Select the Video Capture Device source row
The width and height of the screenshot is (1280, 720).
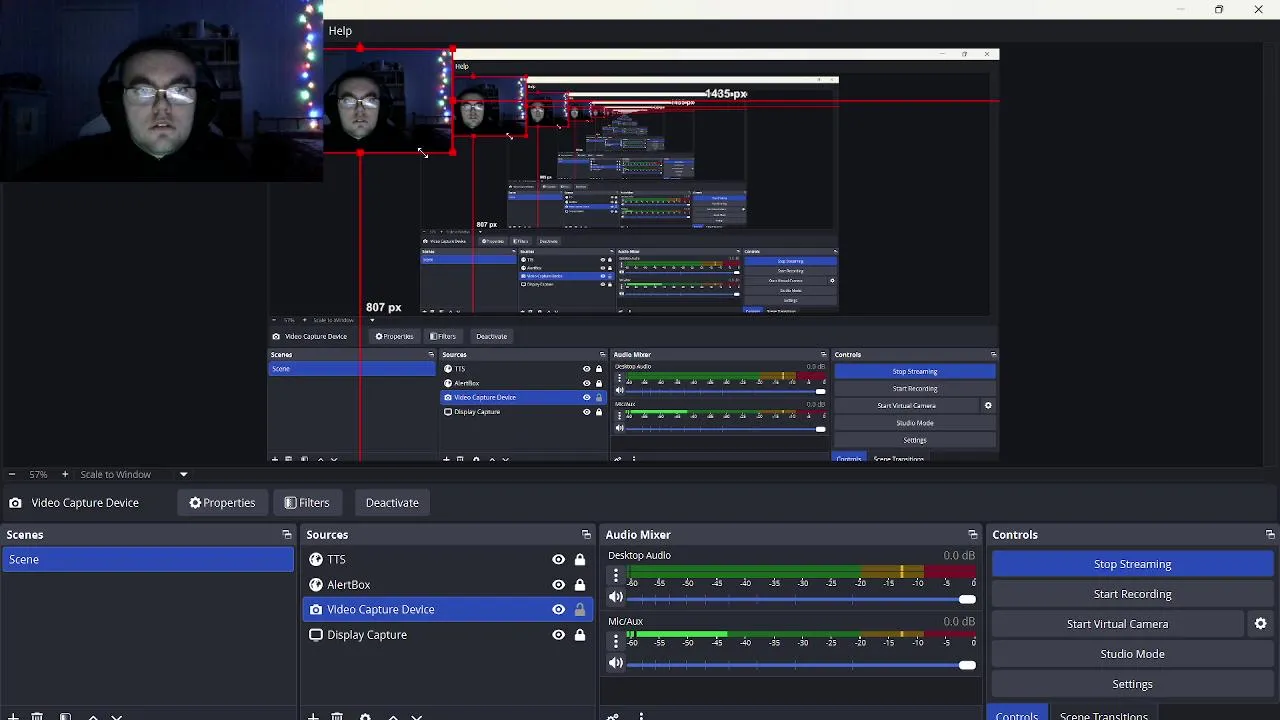448,609
